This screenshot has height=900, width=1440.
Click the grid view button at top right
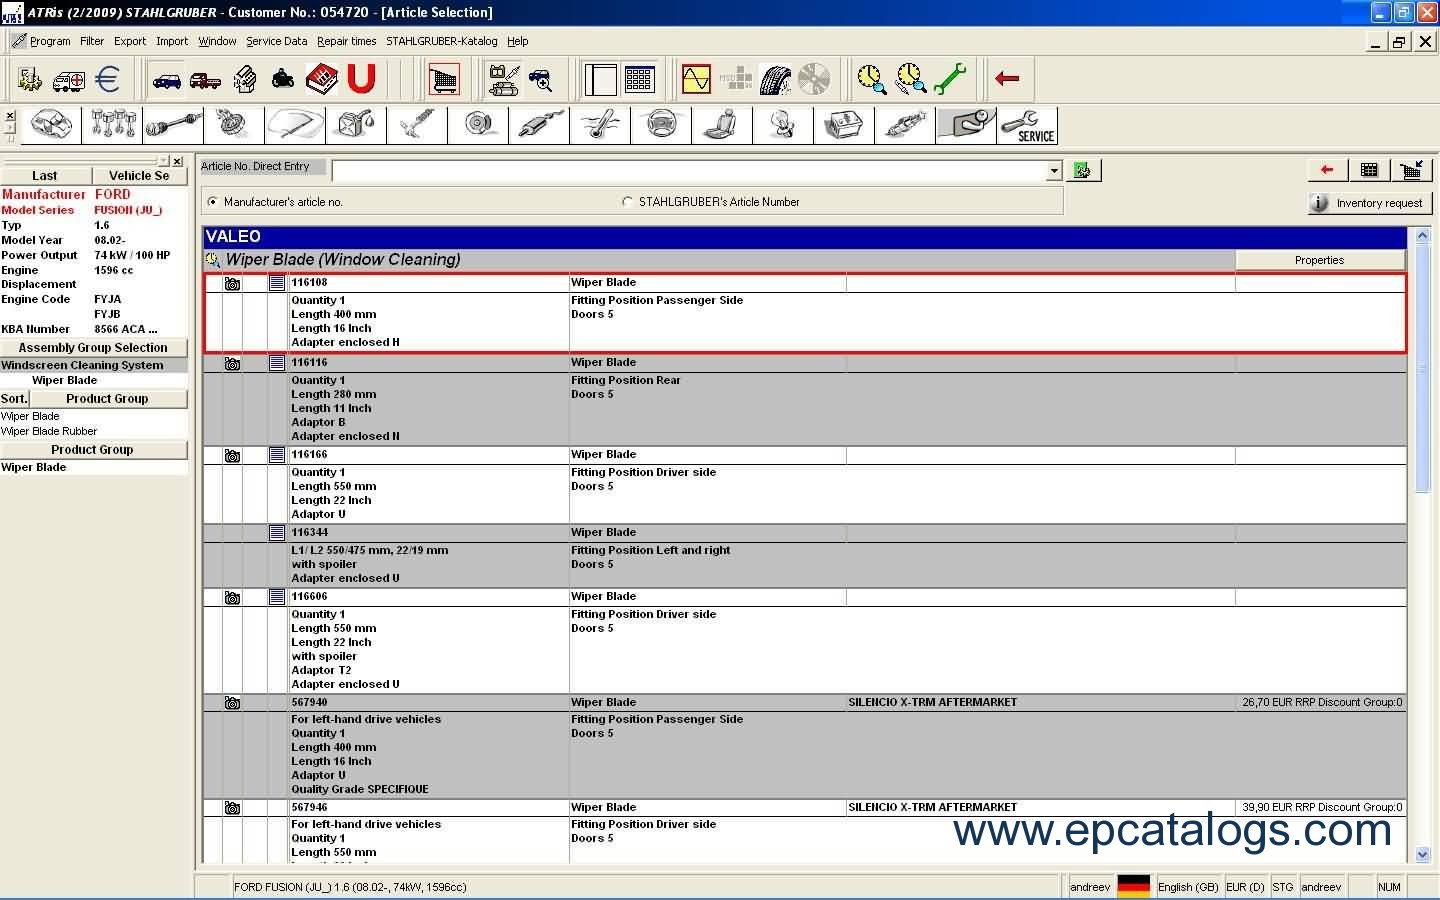click(1369, 170)
